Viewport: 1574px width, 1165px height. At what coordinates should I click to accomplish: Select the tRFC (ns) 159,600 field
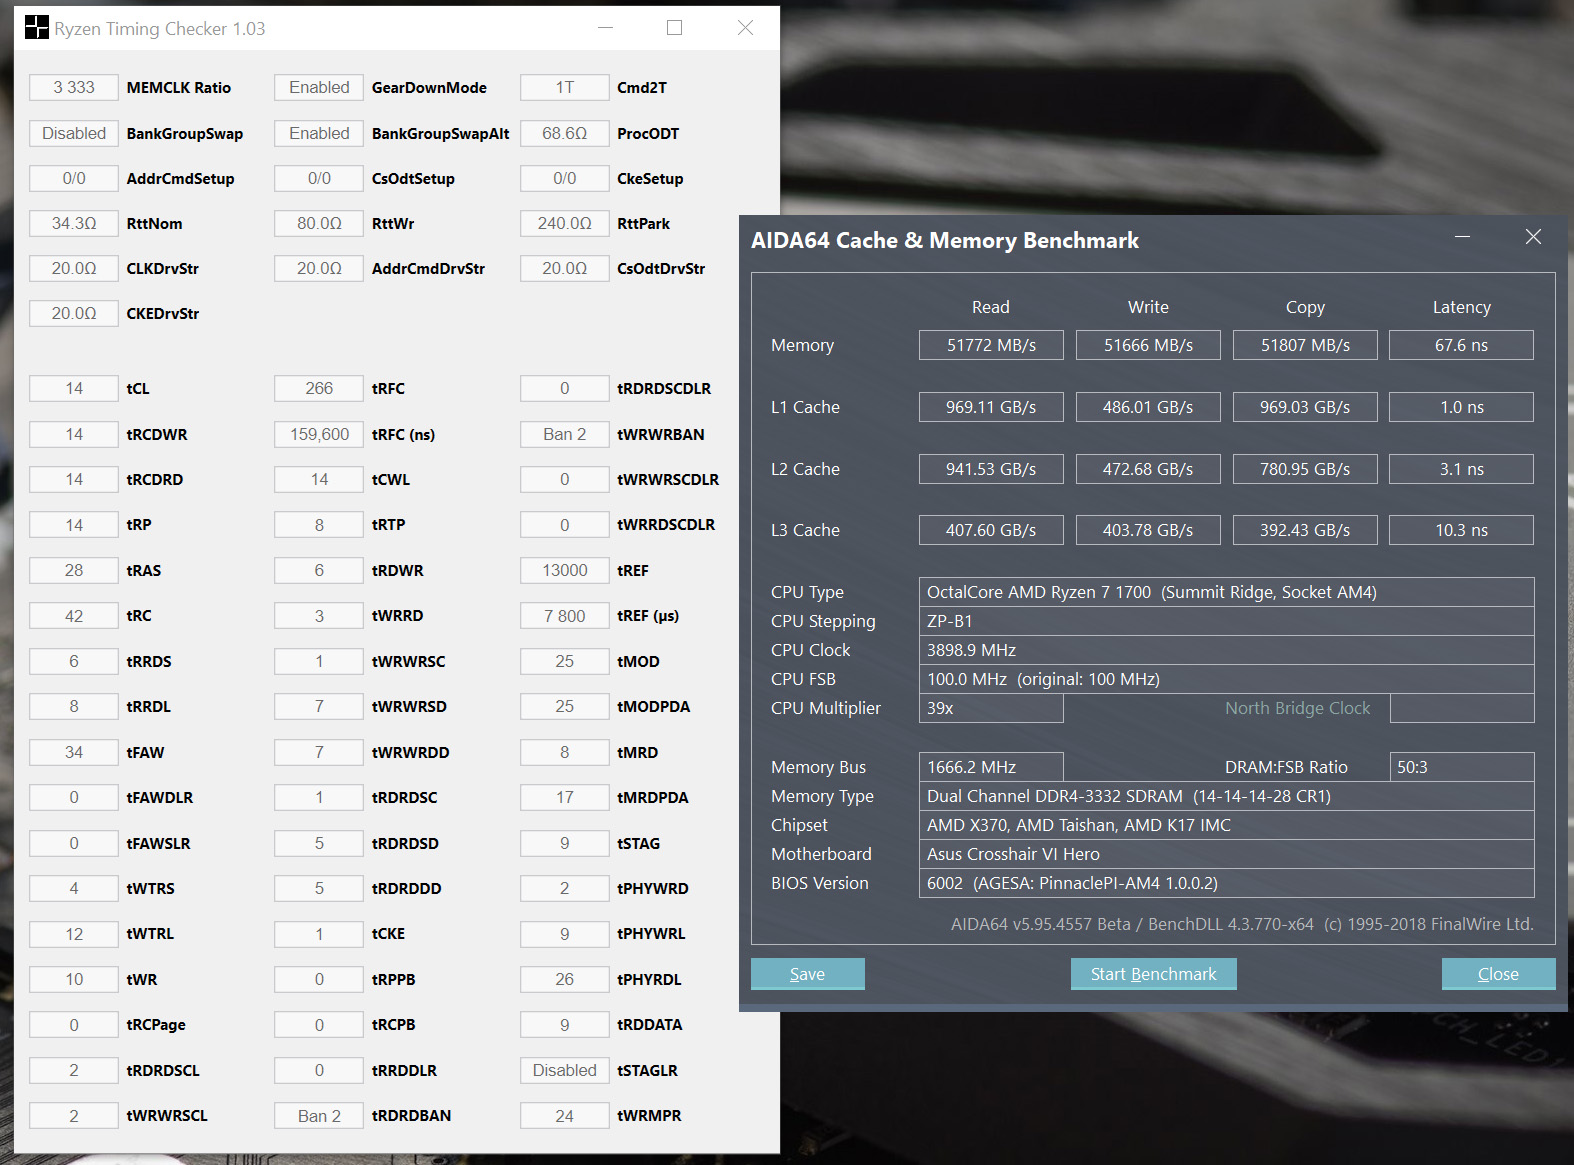pyautogui.click(x=319, y=434)
